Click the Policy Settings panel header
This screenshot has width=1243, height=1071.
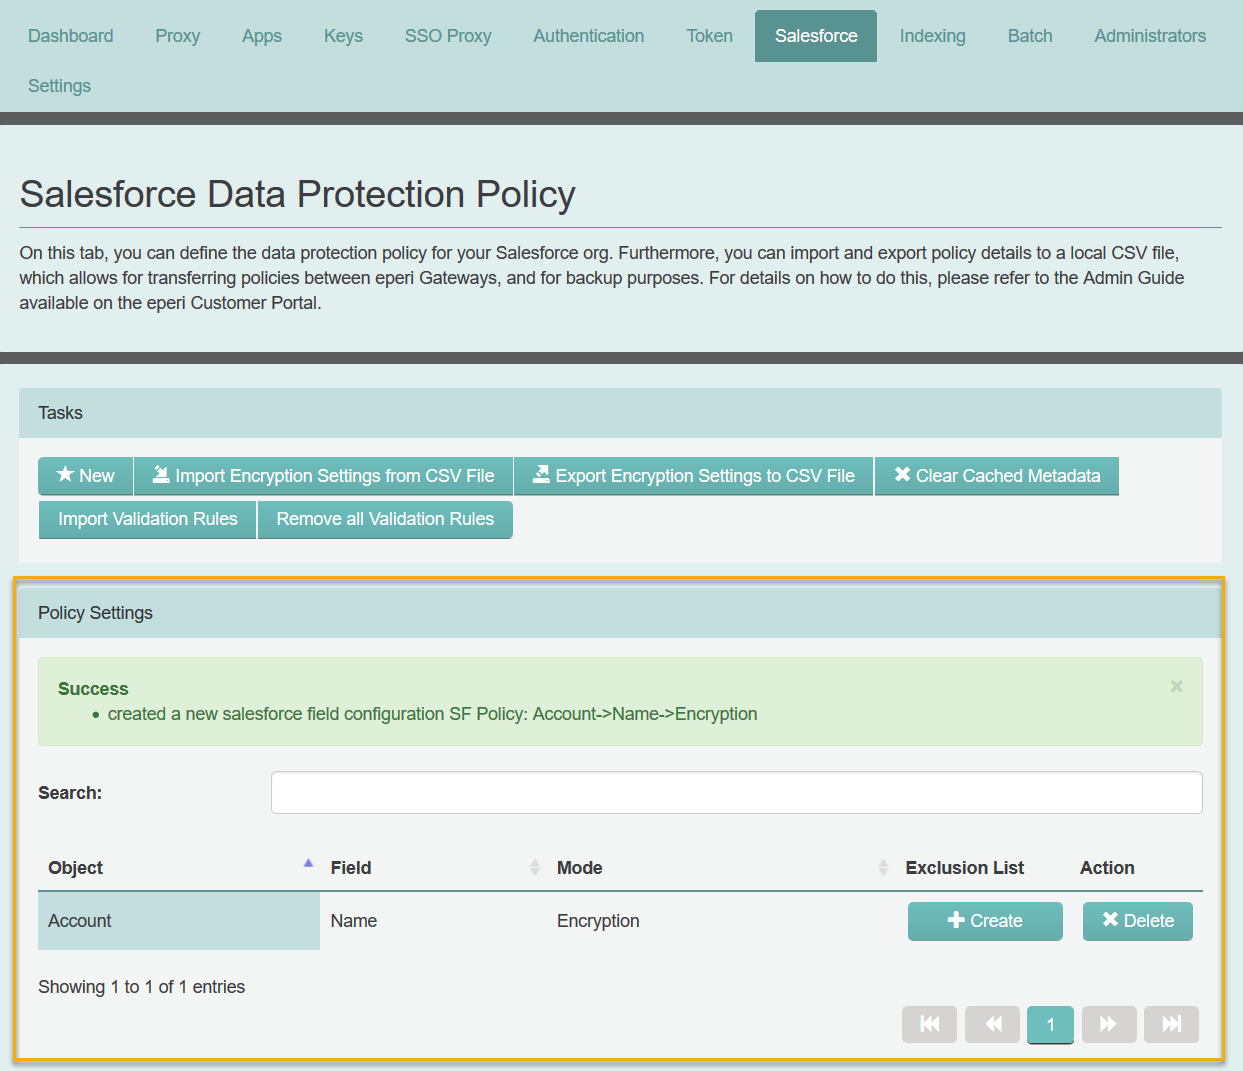pyautogui.click(x=620, y=613)
